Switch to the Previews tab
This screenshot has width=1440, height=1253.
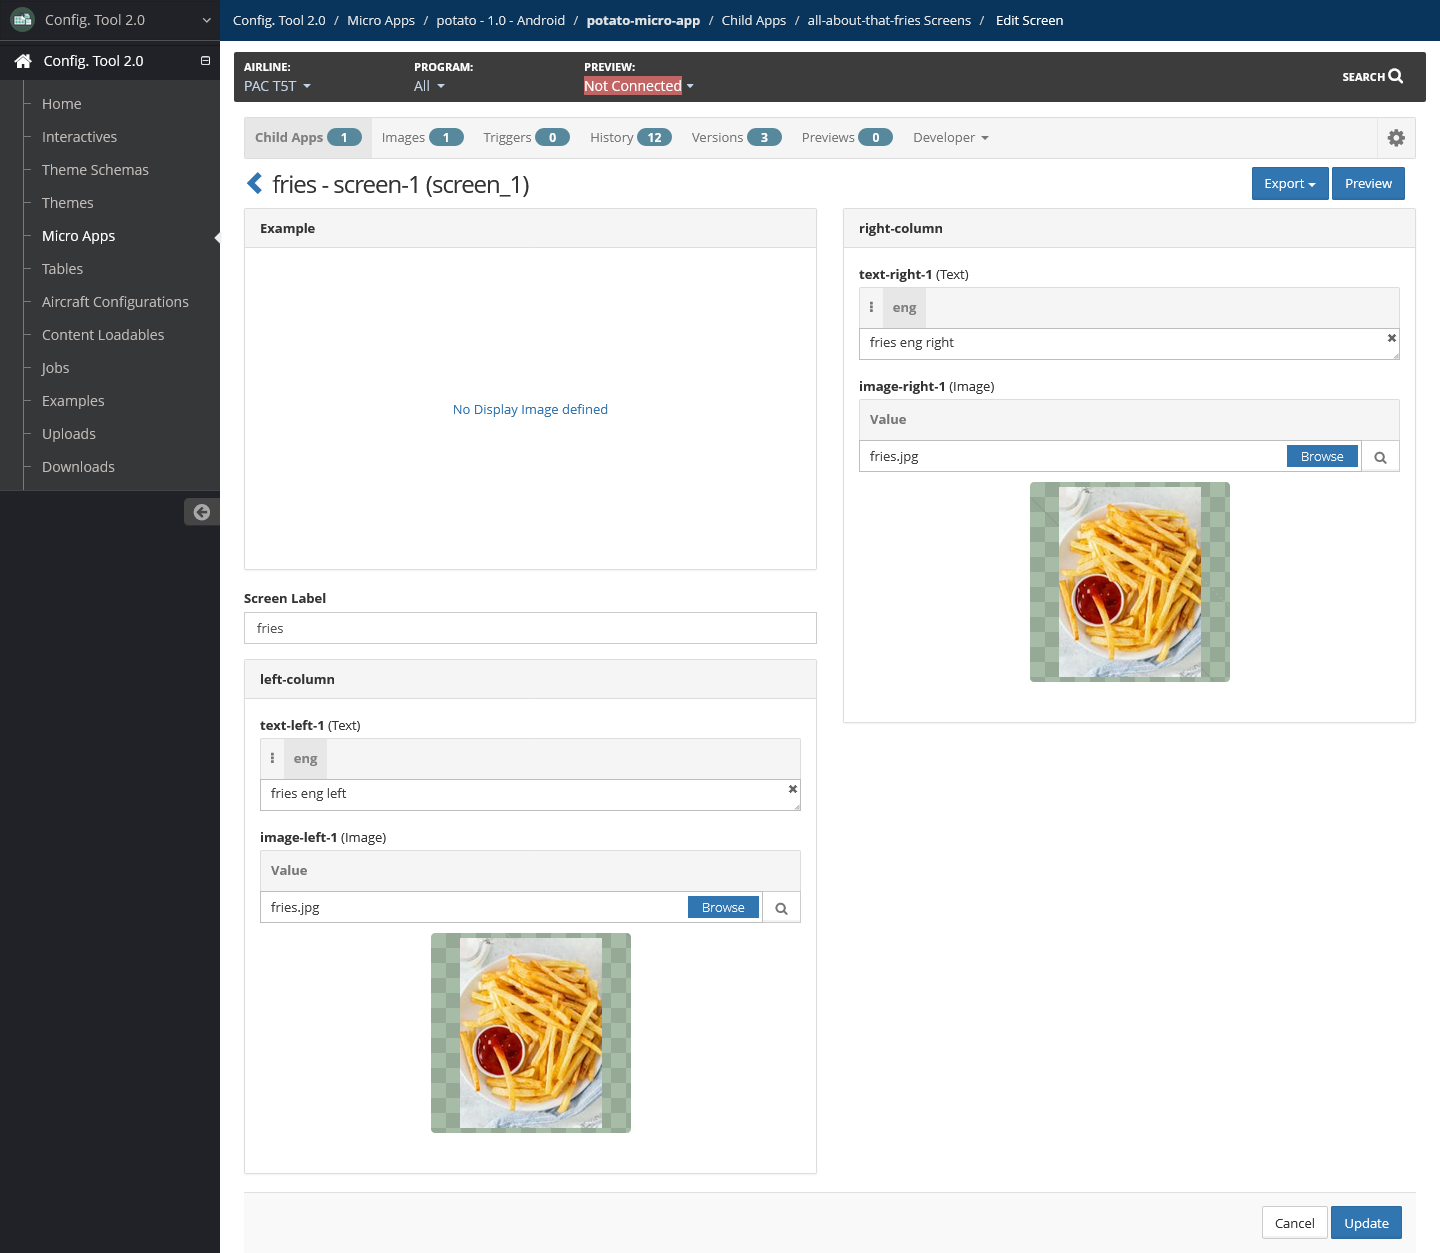pyautogui.click(x=846, y=138)
